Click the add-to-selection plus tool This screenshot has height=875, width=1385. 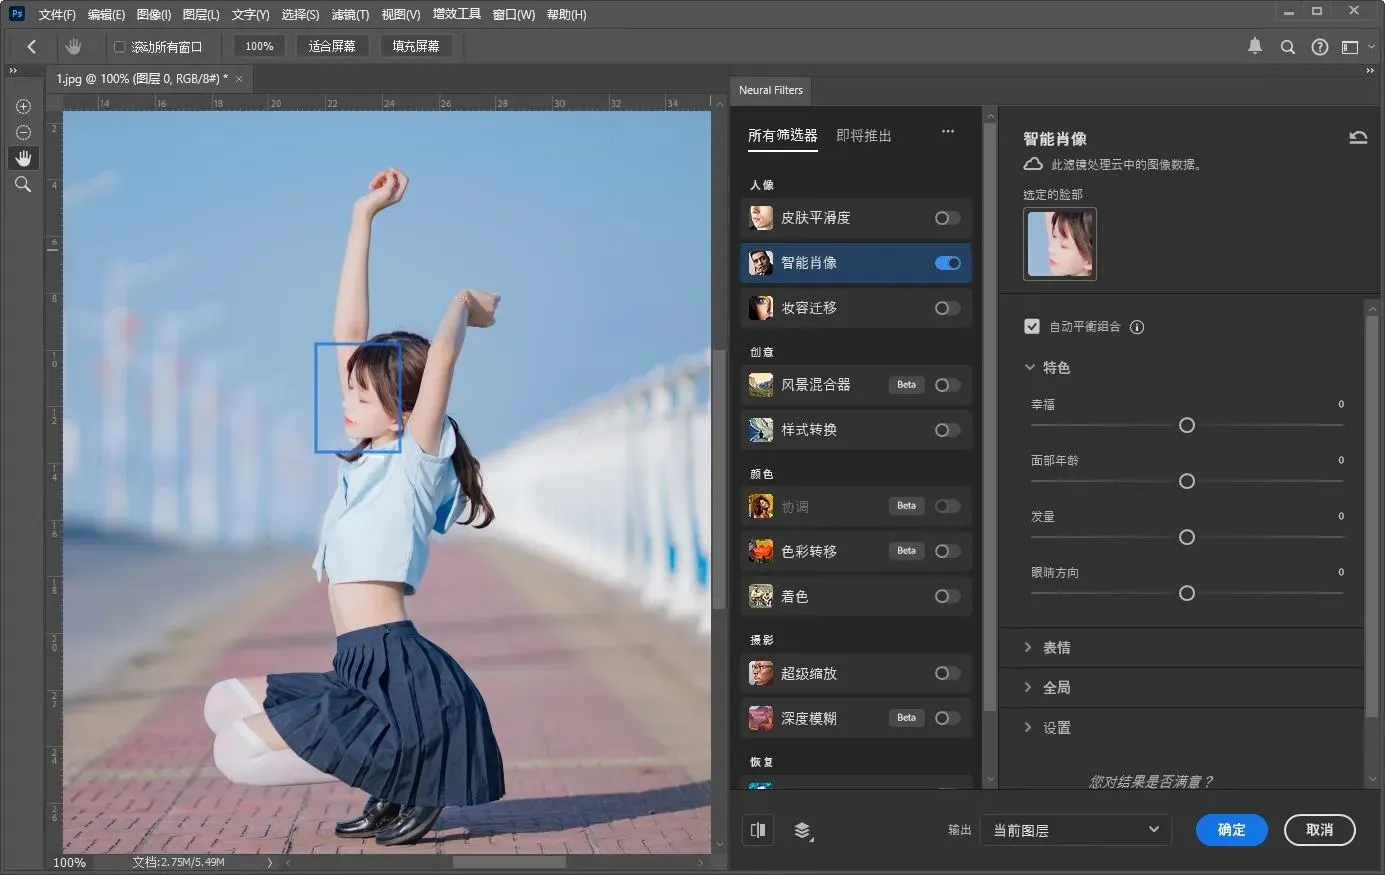point(23,107)
